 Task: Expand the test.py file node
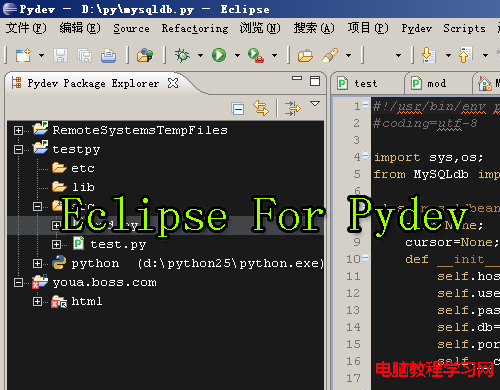pos(56,245)
